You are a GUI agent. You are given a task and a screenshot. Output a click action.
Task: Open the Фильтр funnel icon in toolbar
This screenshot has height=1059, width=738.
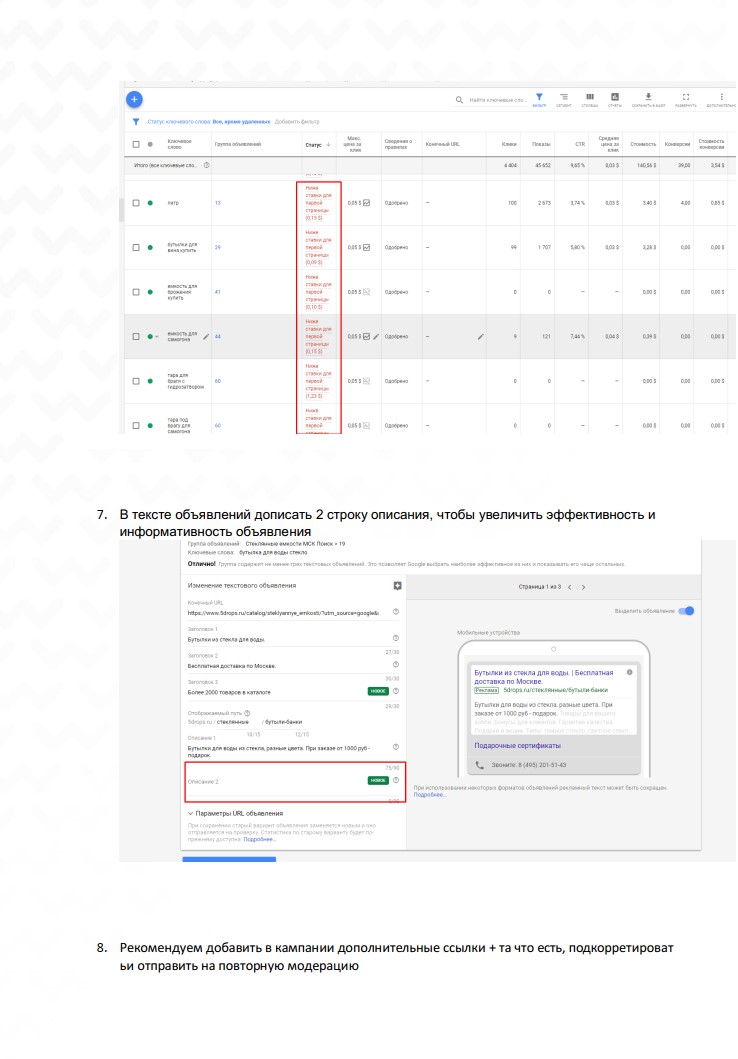pos(539,97)
